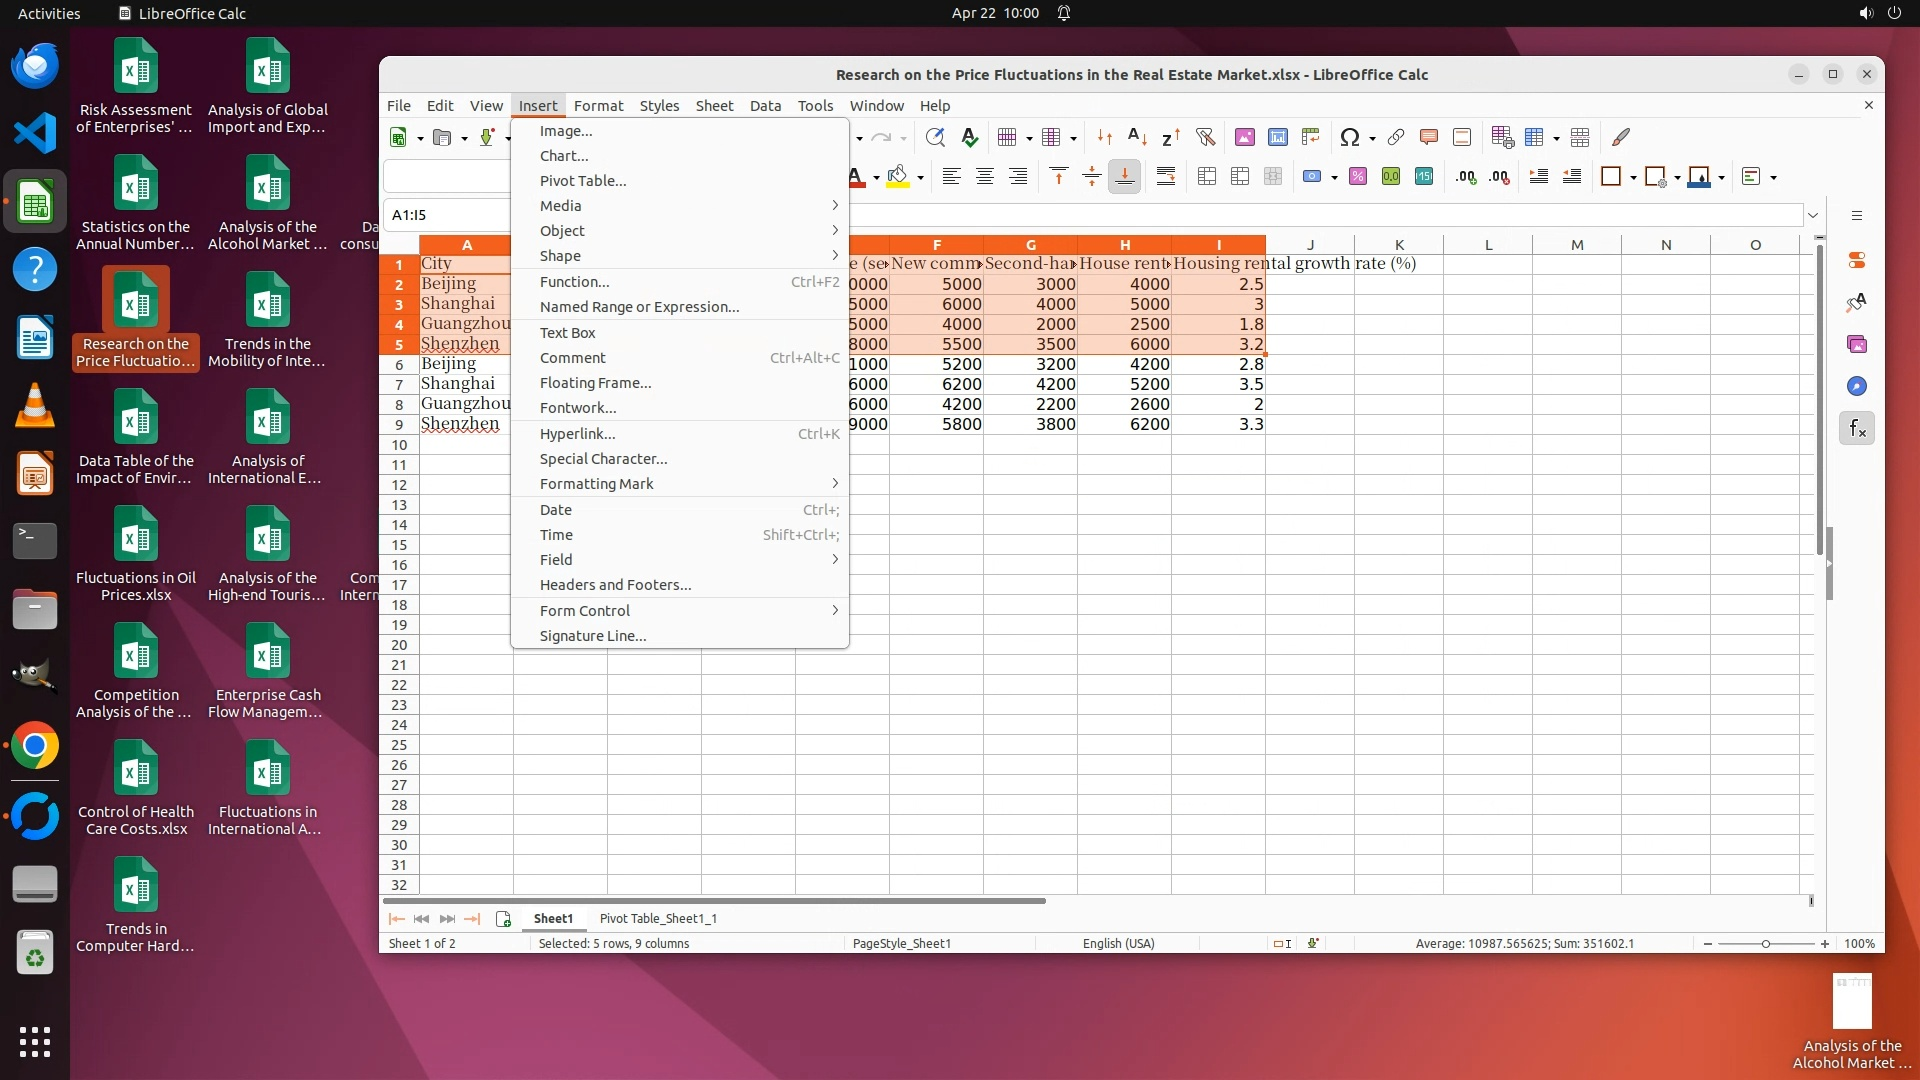Toggle Wrap Text button
The width and height of the screenshot is (1920, 1080).
coord(1165,177)
